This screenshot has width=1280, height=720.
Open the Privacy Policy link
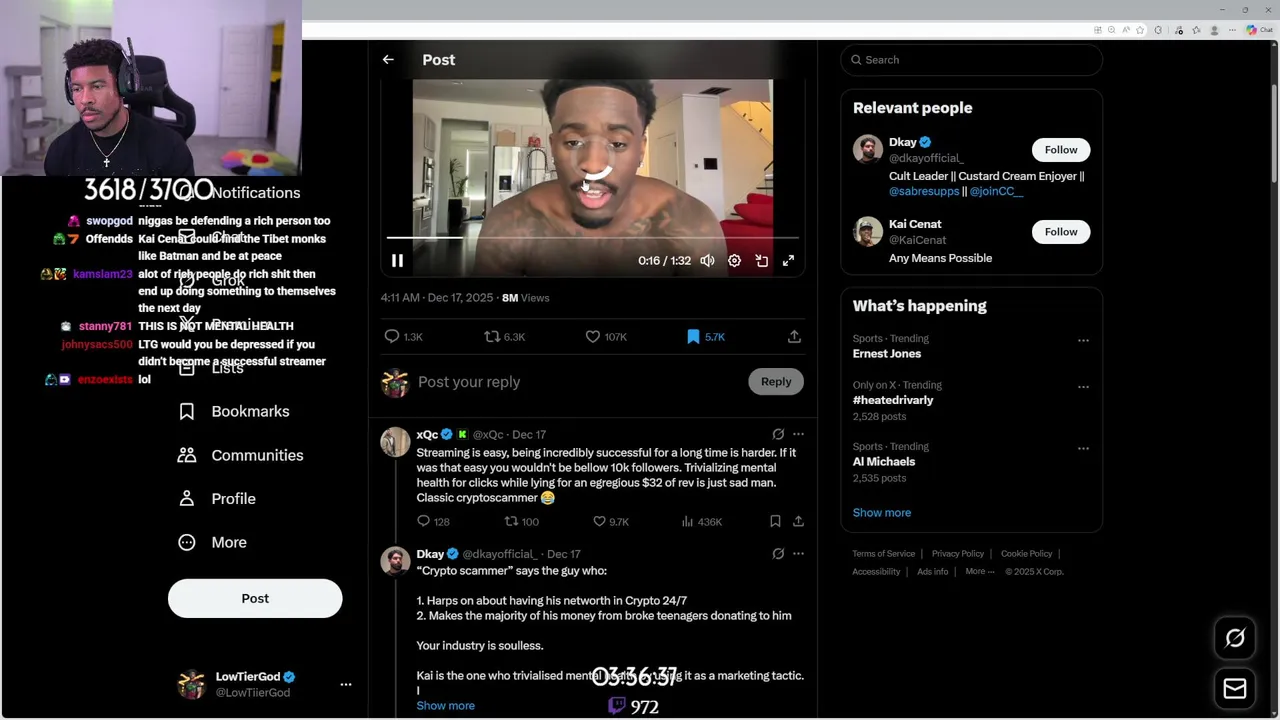pyautogui.click(x=958, y=554)
